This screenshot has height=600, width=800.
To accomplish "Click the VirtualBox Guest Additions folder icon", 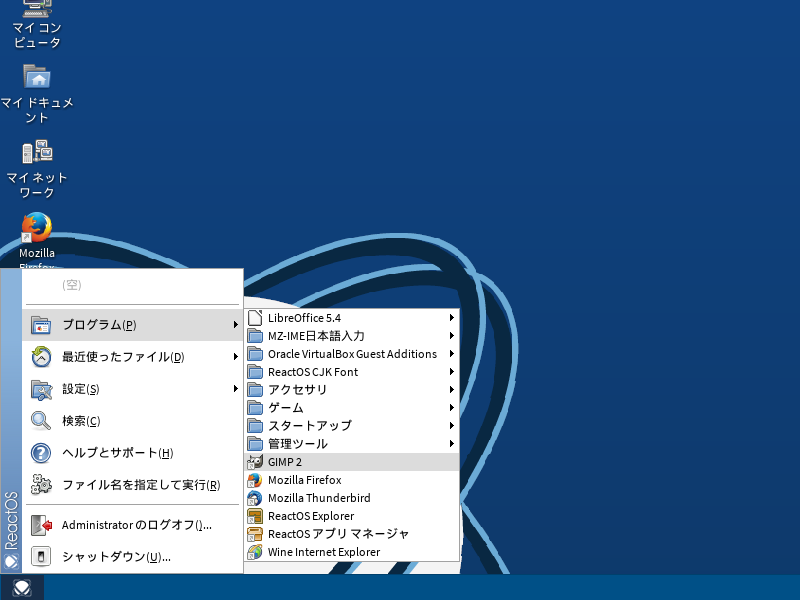I will pos(255,354).
